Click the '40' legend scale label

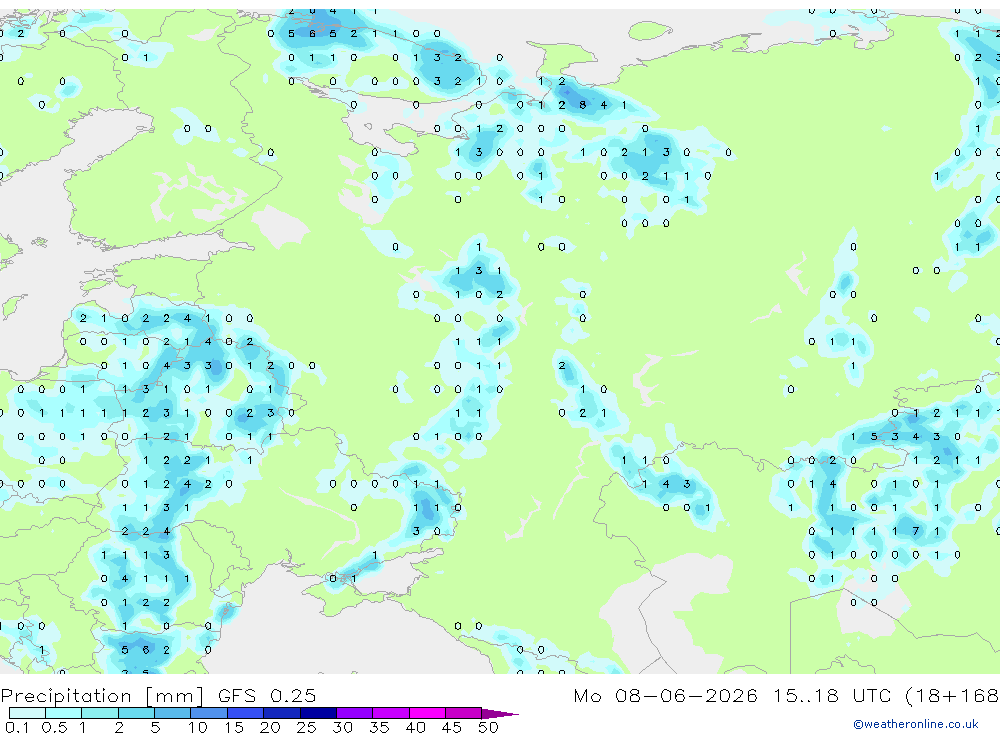click(x=415, y=727)
